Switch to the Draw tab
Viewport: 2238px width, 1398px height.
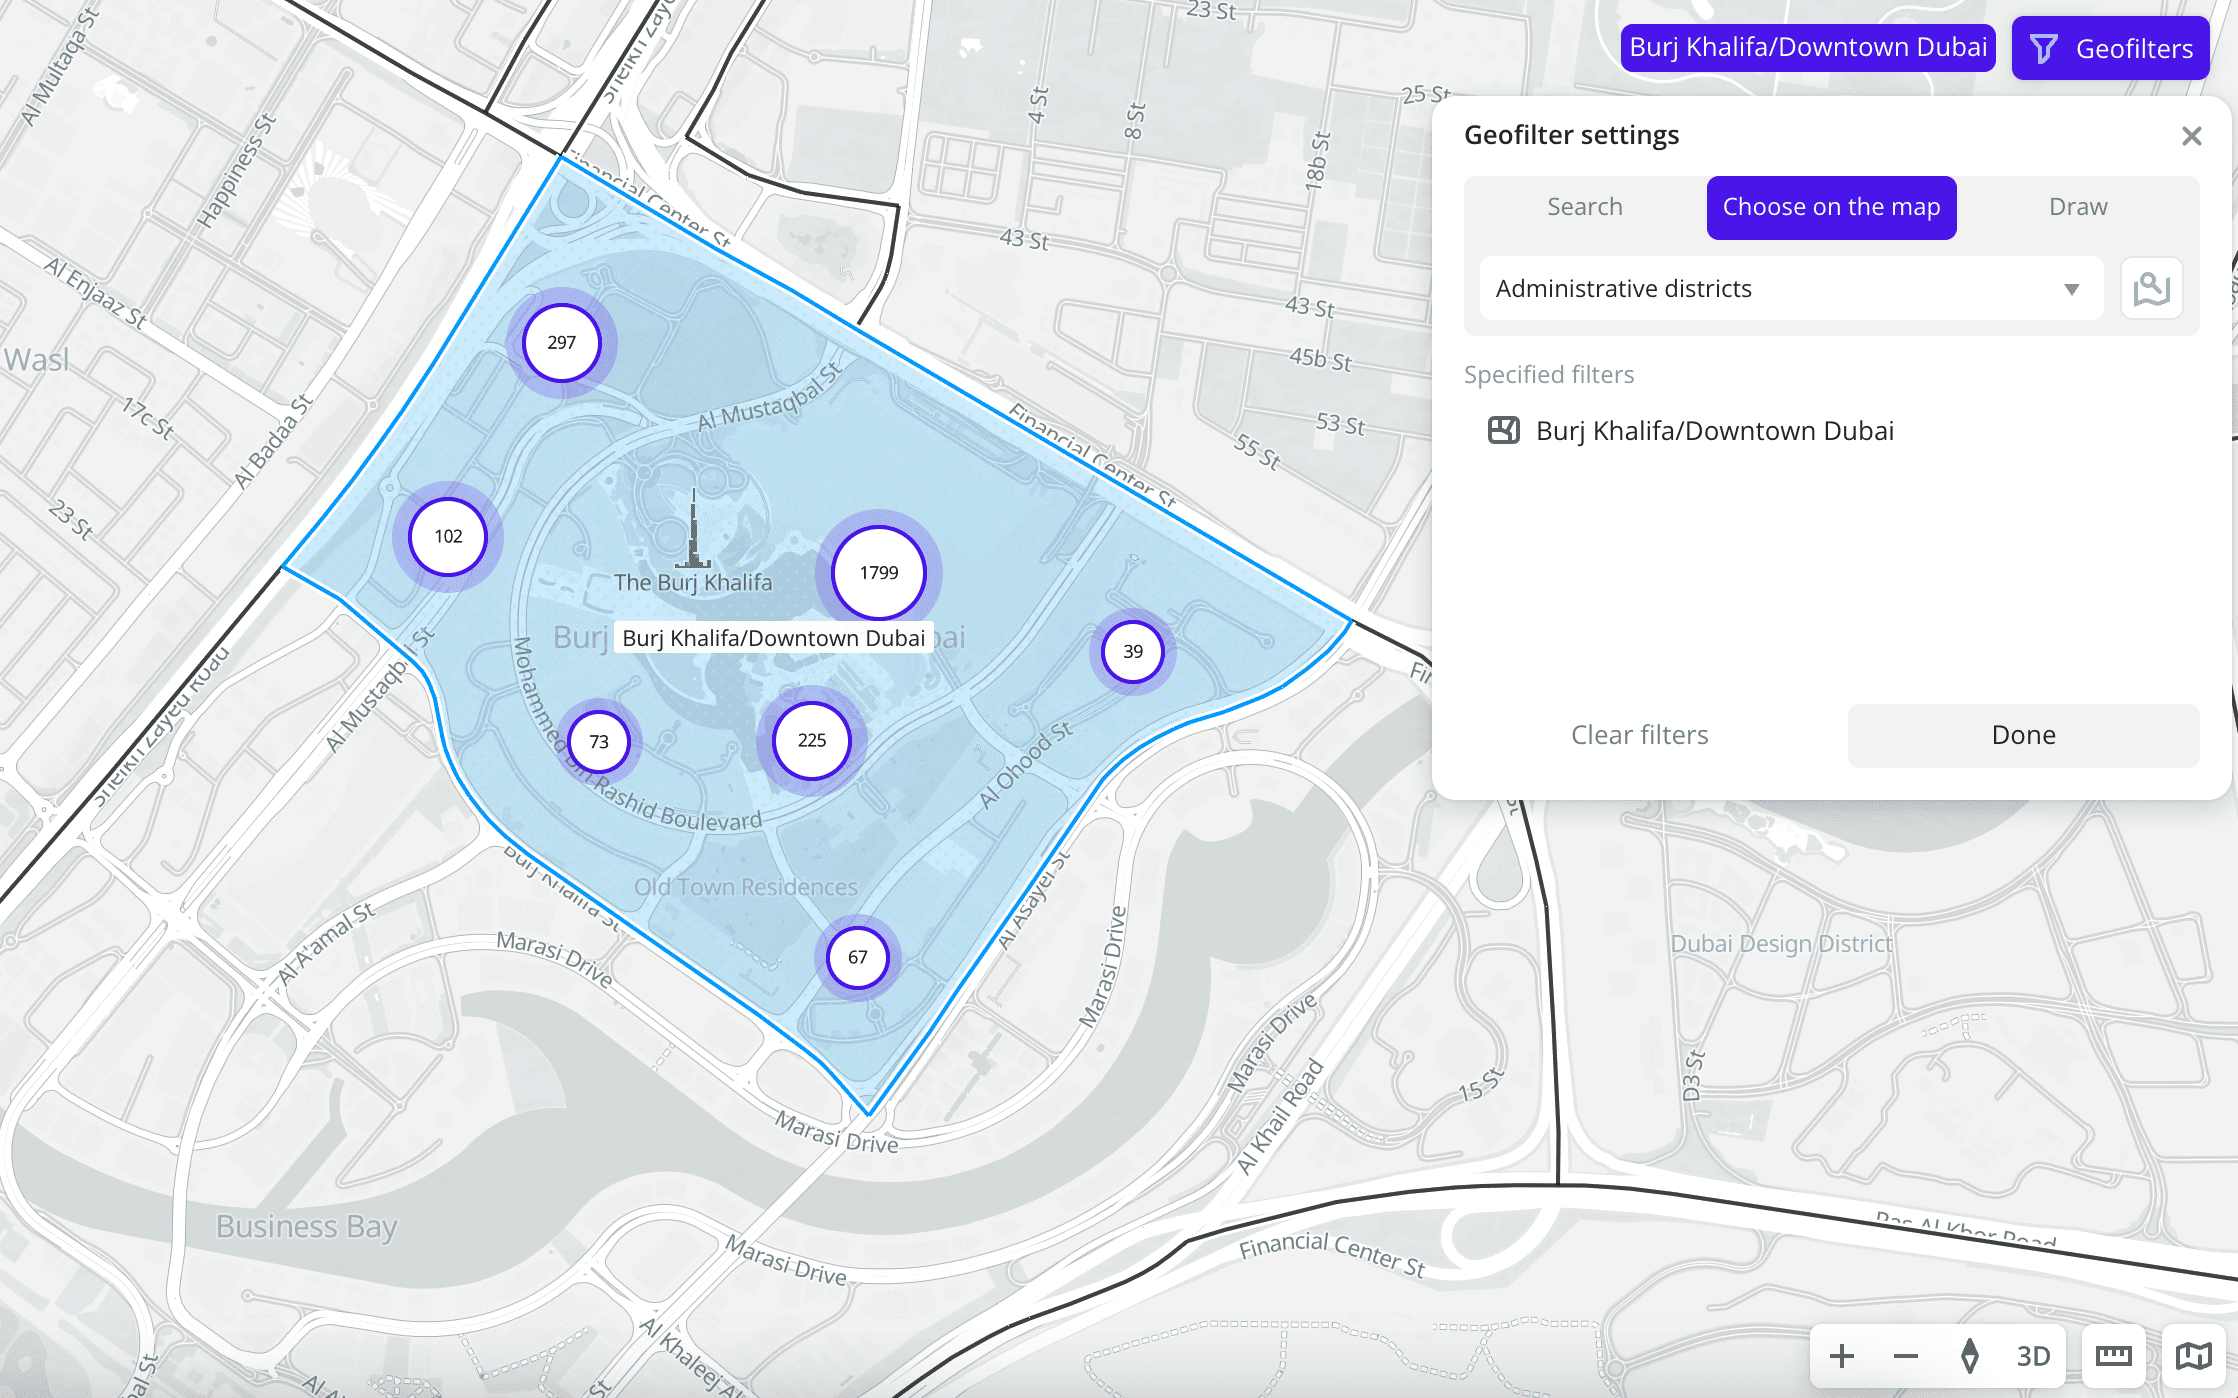coord(2078,207)
